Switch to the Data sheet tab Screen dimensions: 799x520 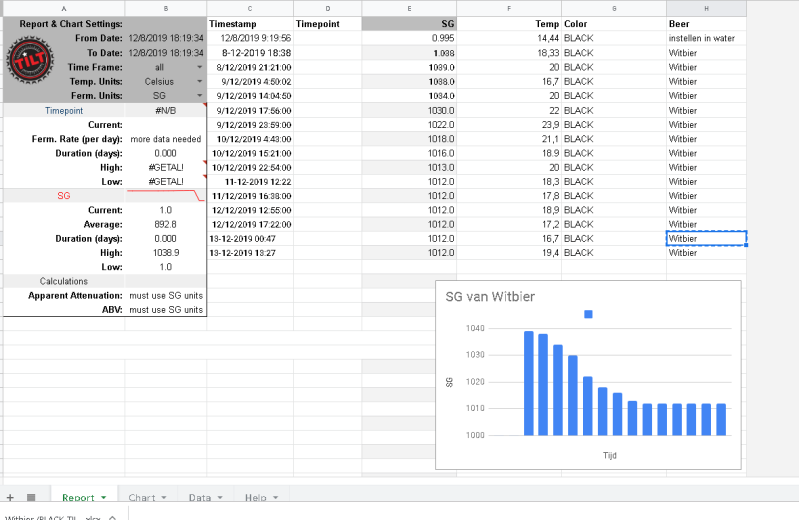(199, 497)
